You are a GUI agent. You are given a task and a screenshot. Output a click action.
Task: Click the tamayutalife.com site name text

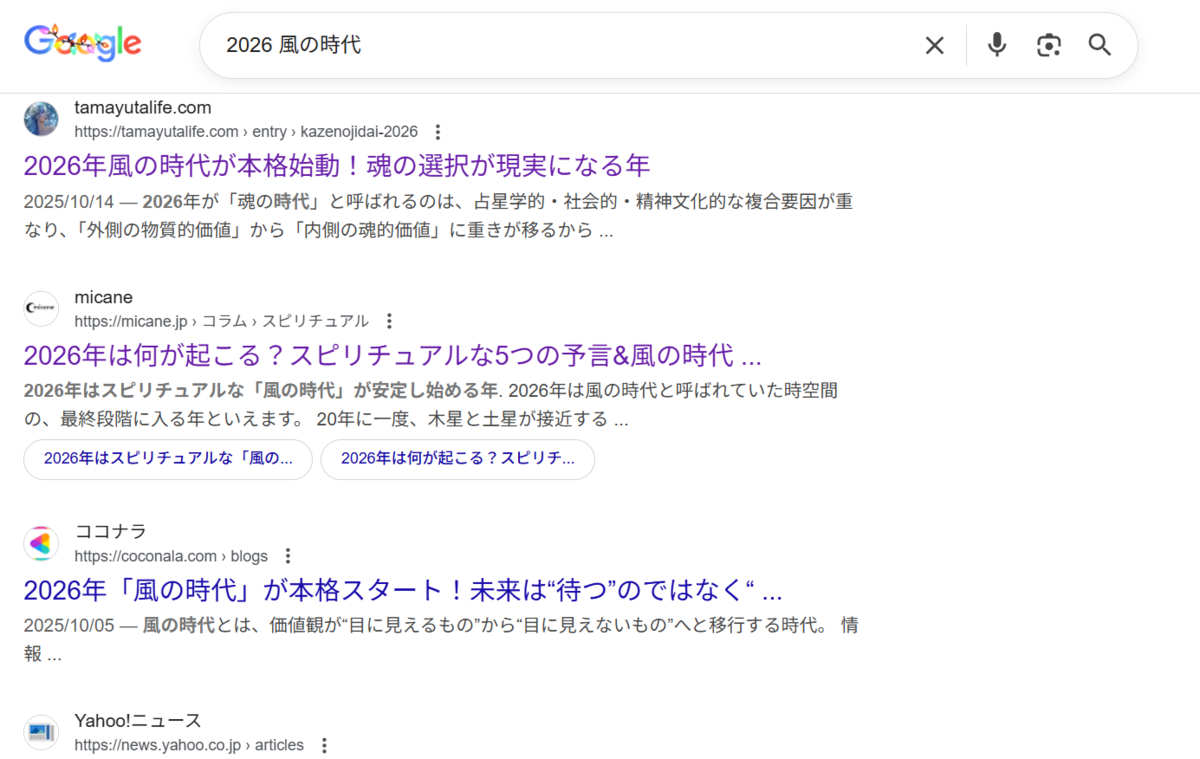coord(143,108)
